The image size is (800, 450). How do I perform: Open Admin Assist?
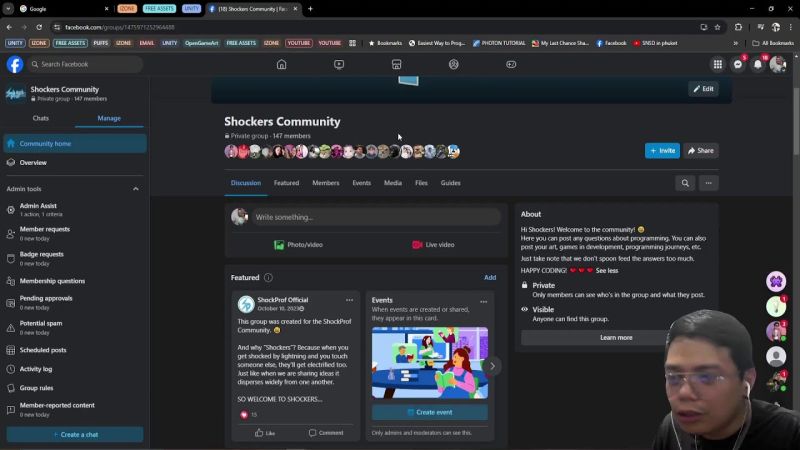75,210
